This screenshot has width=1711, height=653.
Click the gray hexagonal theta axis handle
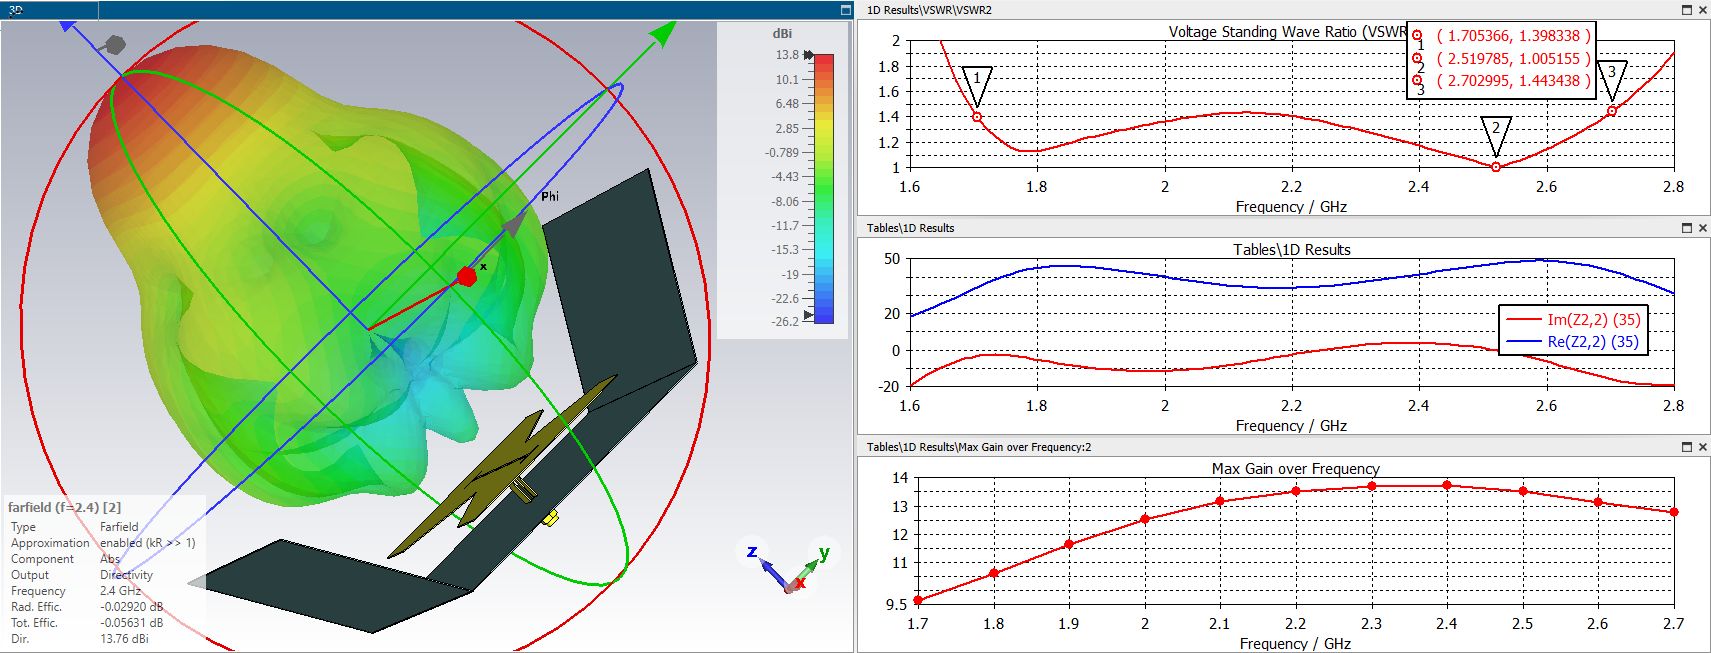pyautogui.click(x=115, y=45)
